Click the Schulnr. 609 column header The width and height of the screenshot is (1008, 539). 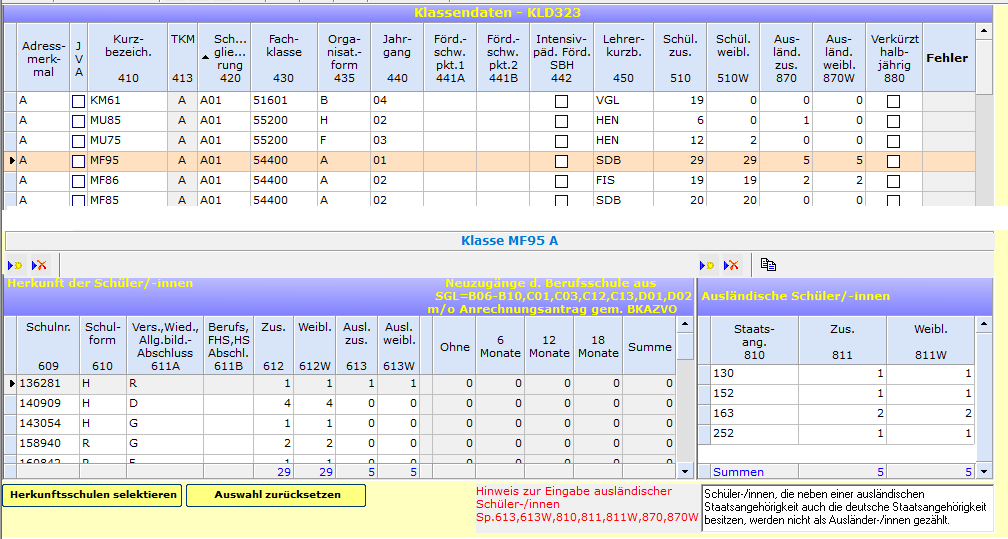coord(48,345)
